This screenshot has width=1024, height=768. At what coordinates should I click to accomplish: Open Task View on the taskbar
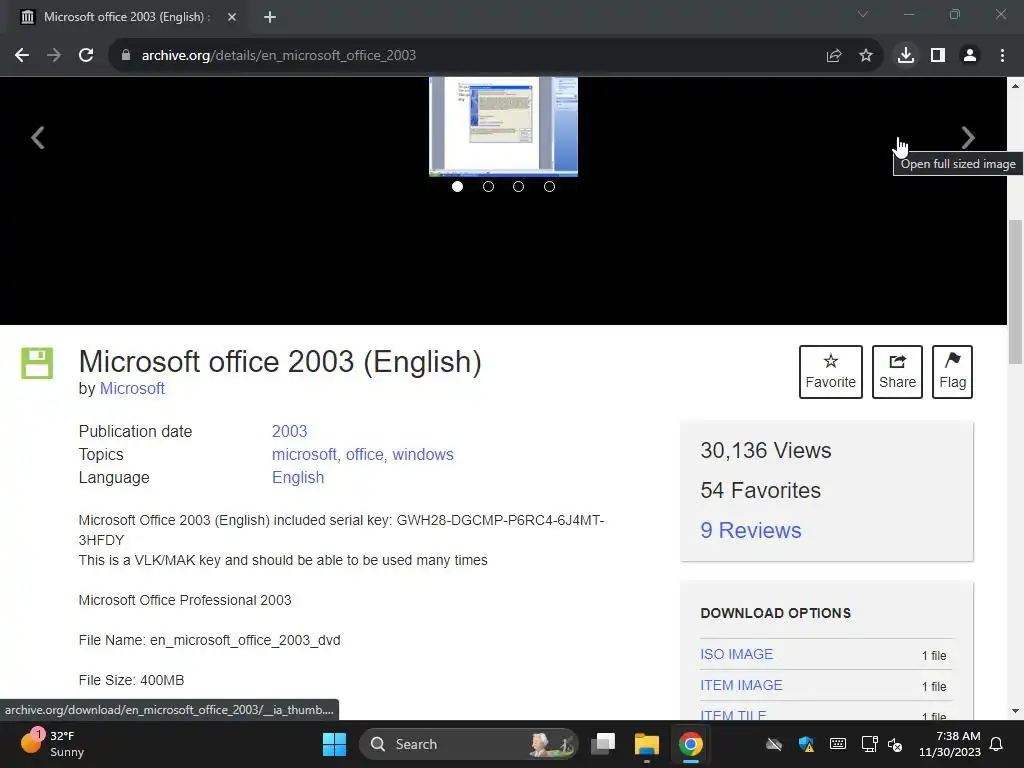coord(603,744)
